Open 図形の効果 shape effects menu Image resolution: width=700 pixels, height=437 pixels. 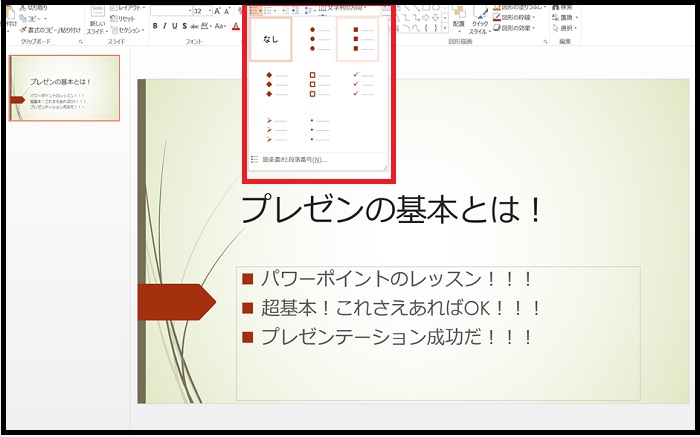click(515, 28)
